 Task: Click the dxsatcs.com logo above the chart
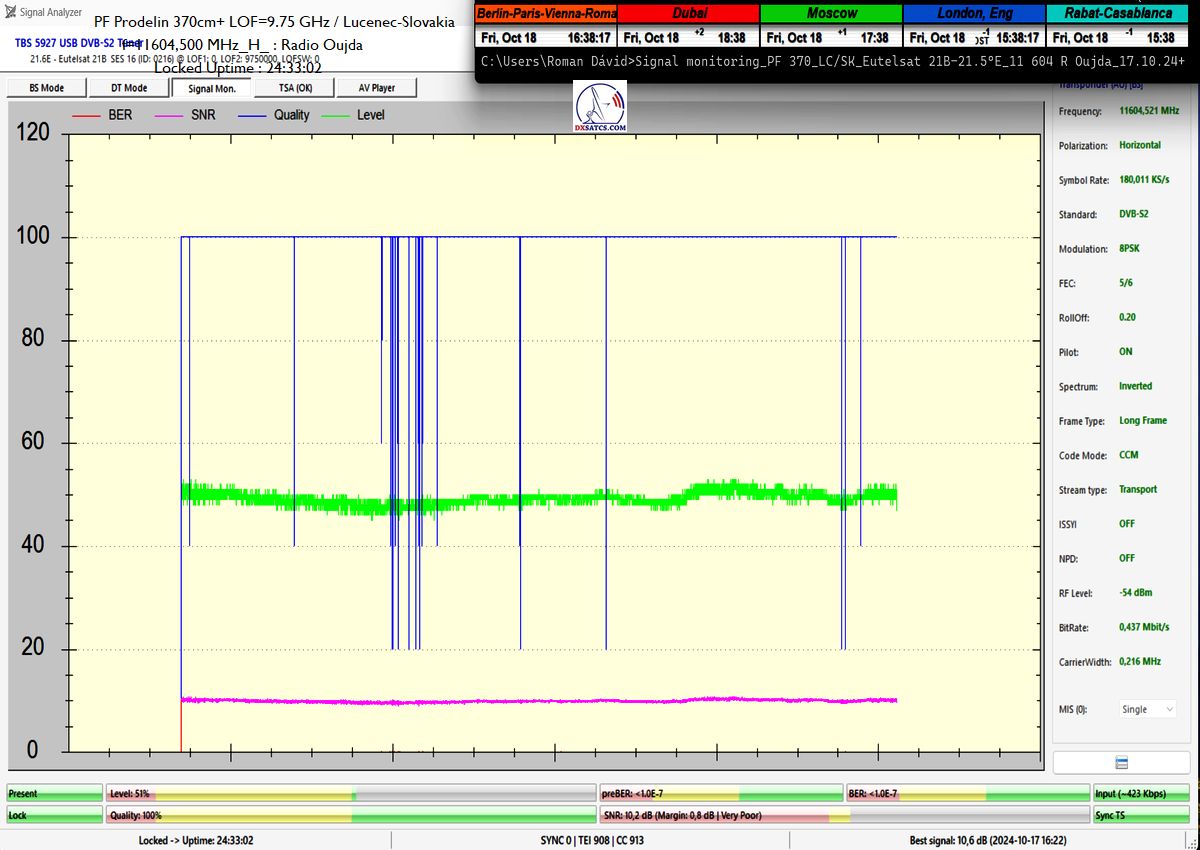601,108
